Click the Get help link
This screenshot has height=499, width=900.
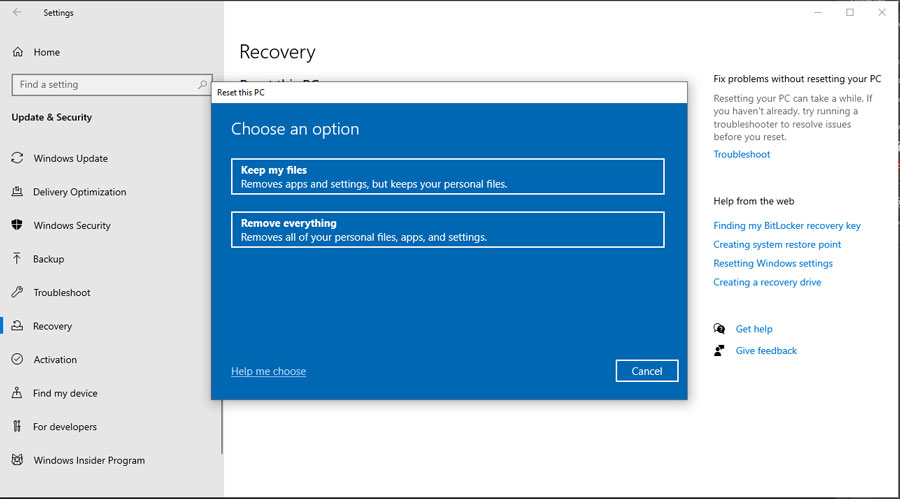(x=754, y=329)
